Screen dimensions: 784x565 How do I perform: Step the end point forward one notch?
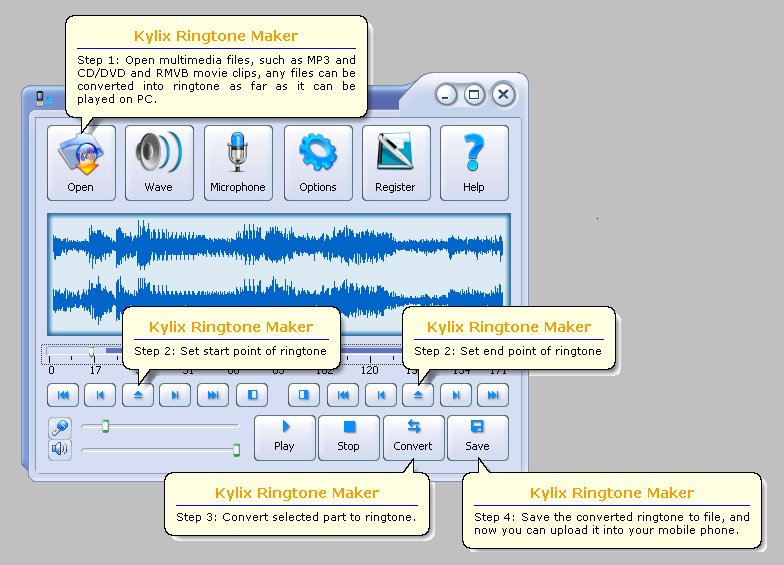[456, 395]
